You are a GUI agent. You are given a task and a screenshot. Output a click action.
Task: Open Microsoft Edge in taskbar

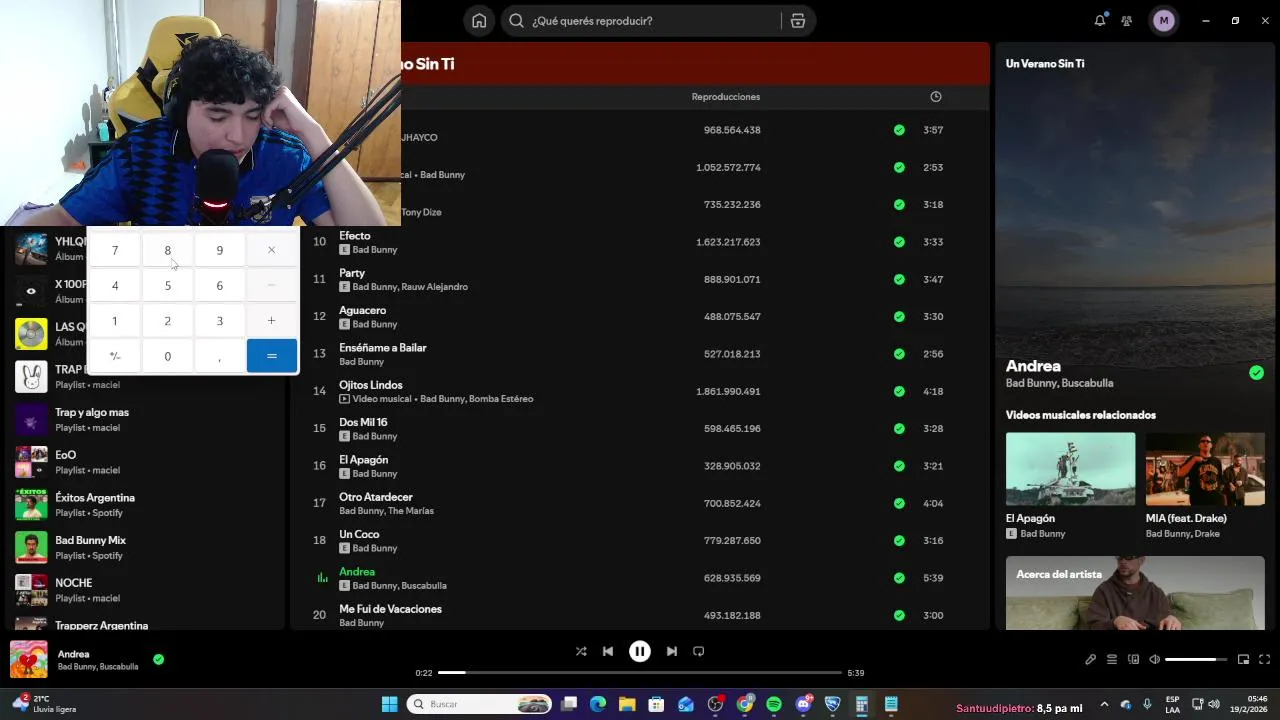[598, 704]
